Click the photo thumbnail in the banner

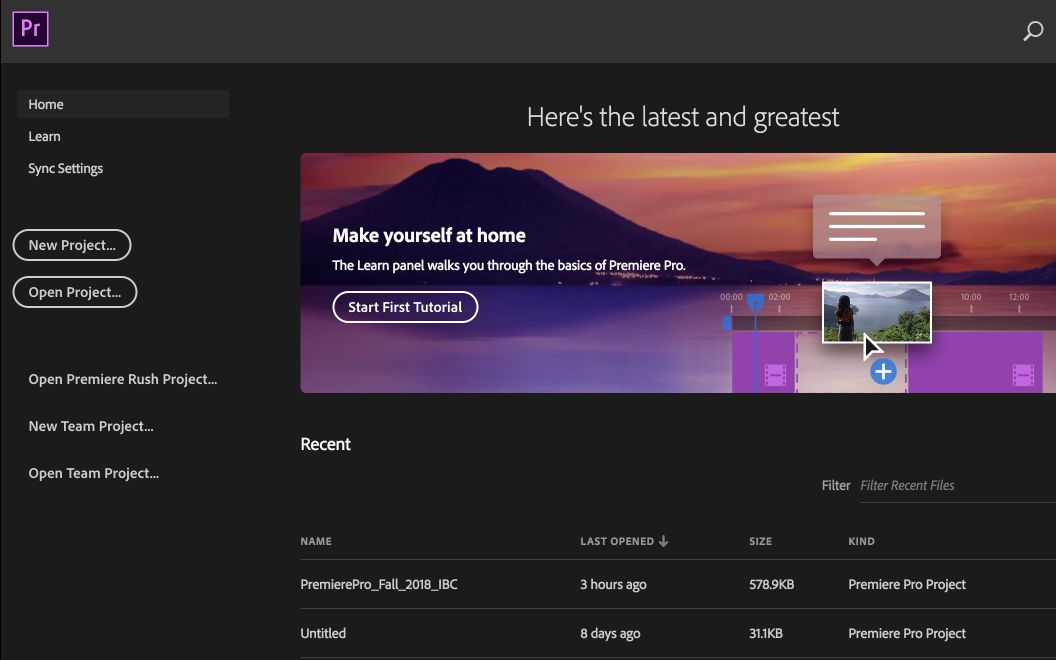(876, 312)
